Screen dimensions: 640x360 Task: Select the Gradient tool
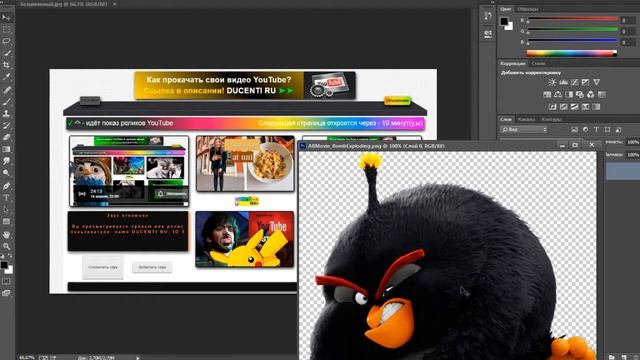6,149
